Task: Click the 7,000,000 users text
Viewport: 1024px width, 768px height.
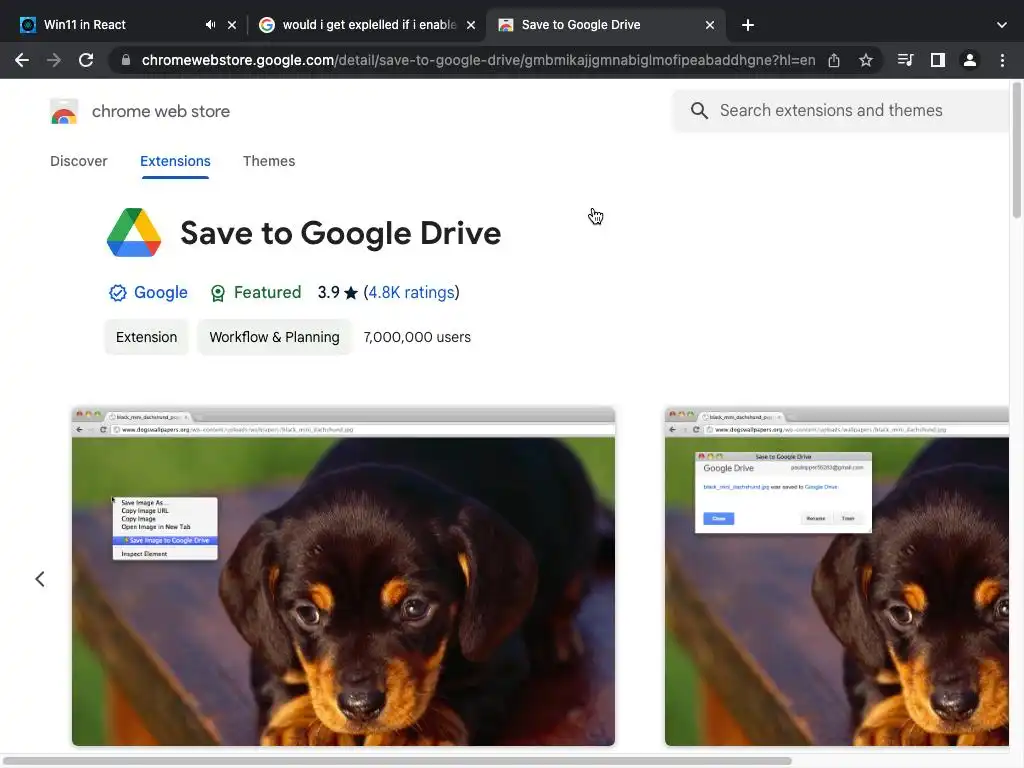Action: pyautogui.click(x=417, y=337)
